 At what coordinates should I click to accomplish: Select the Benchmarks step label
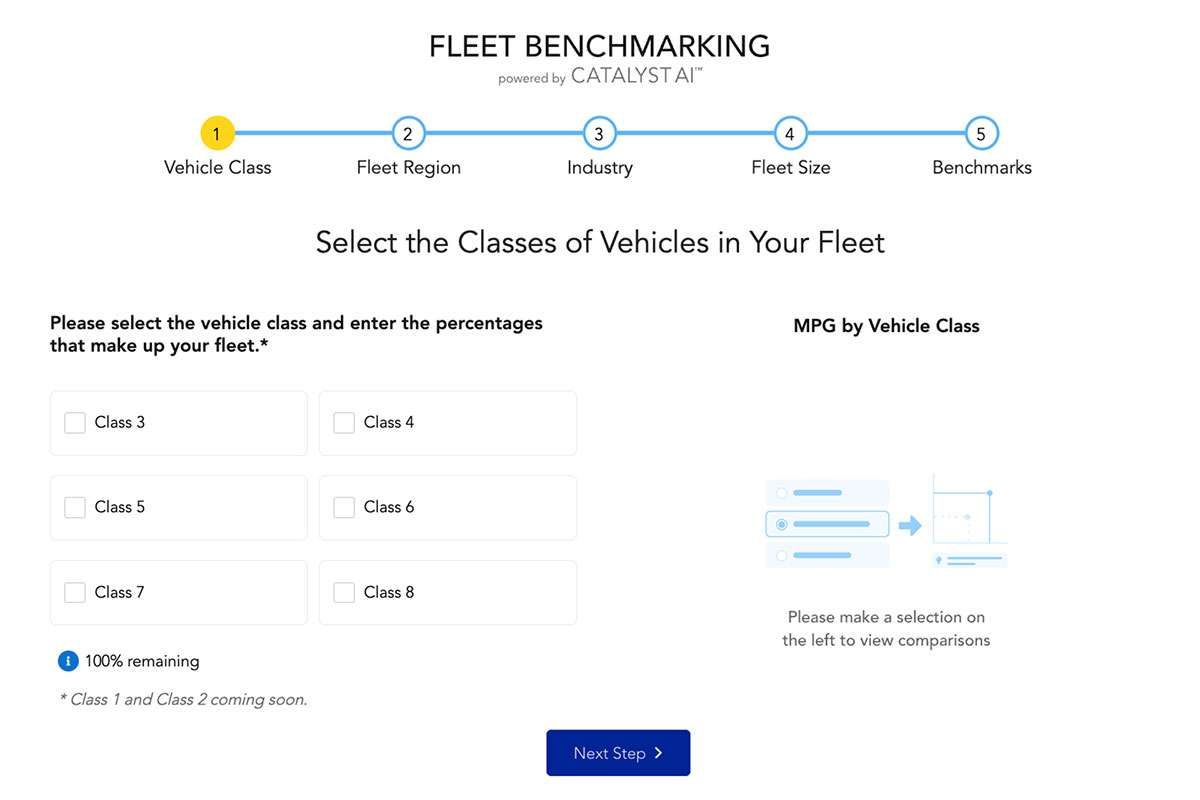981,167
